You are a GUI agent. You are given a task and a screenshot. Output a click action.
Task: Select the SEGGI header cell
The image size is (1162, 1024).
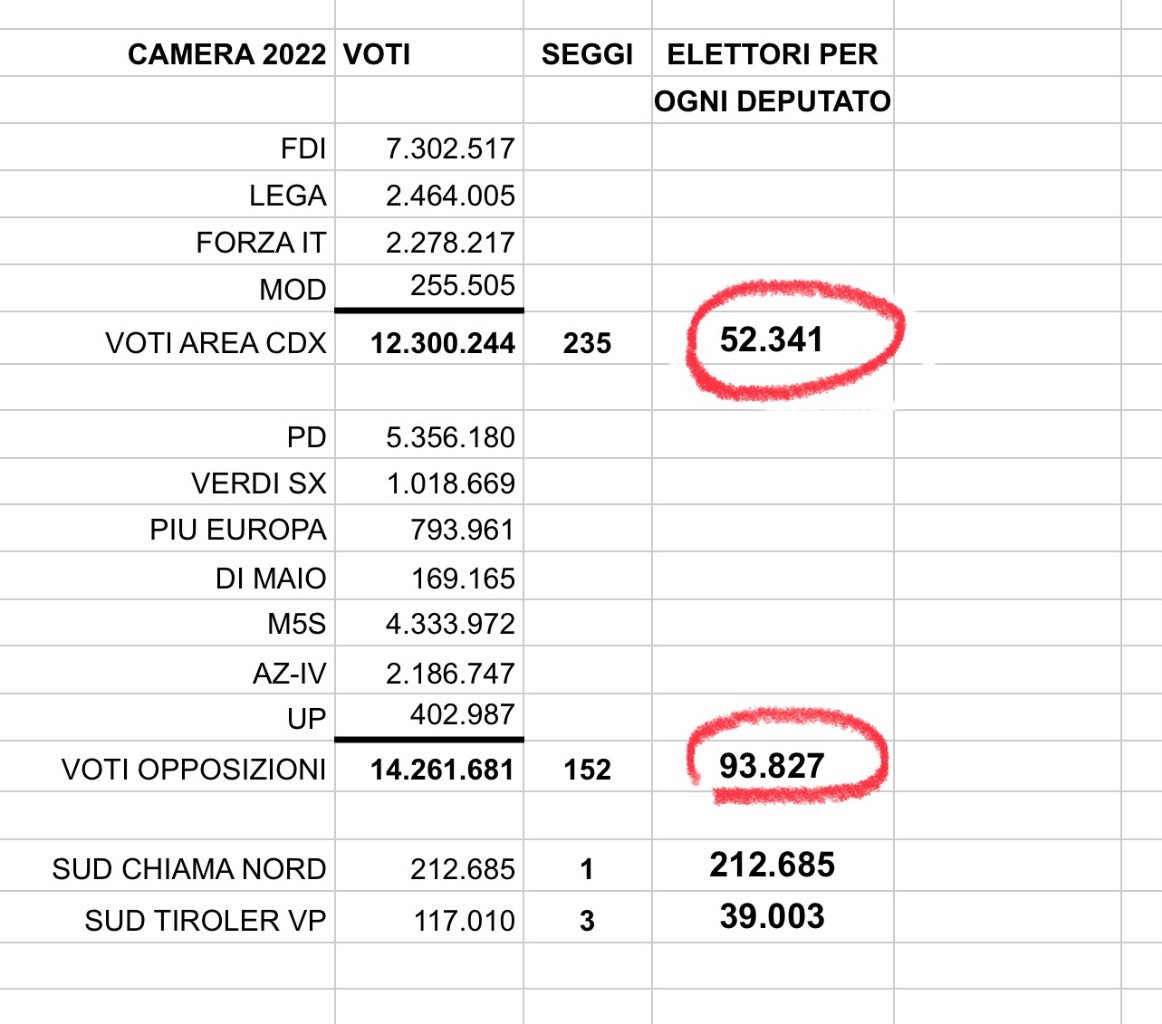(x=588, y=53)
